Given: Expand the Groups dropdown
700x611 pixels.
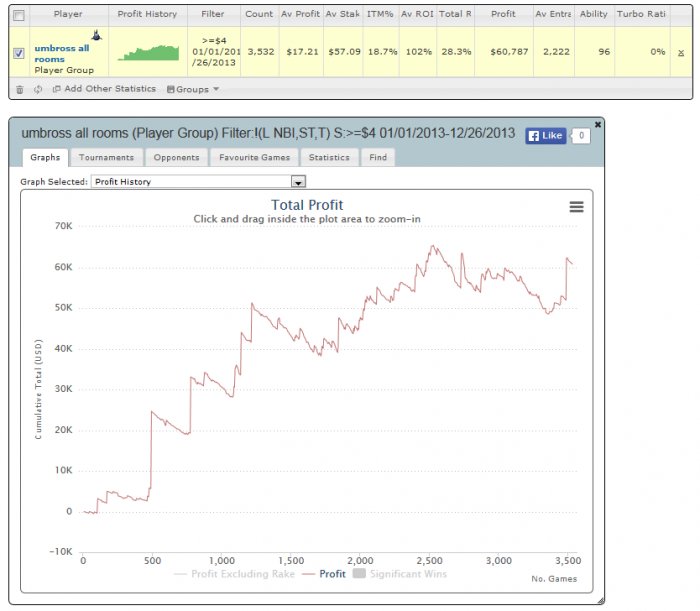Looking at the screenshot, I should [x=193, y=89].
